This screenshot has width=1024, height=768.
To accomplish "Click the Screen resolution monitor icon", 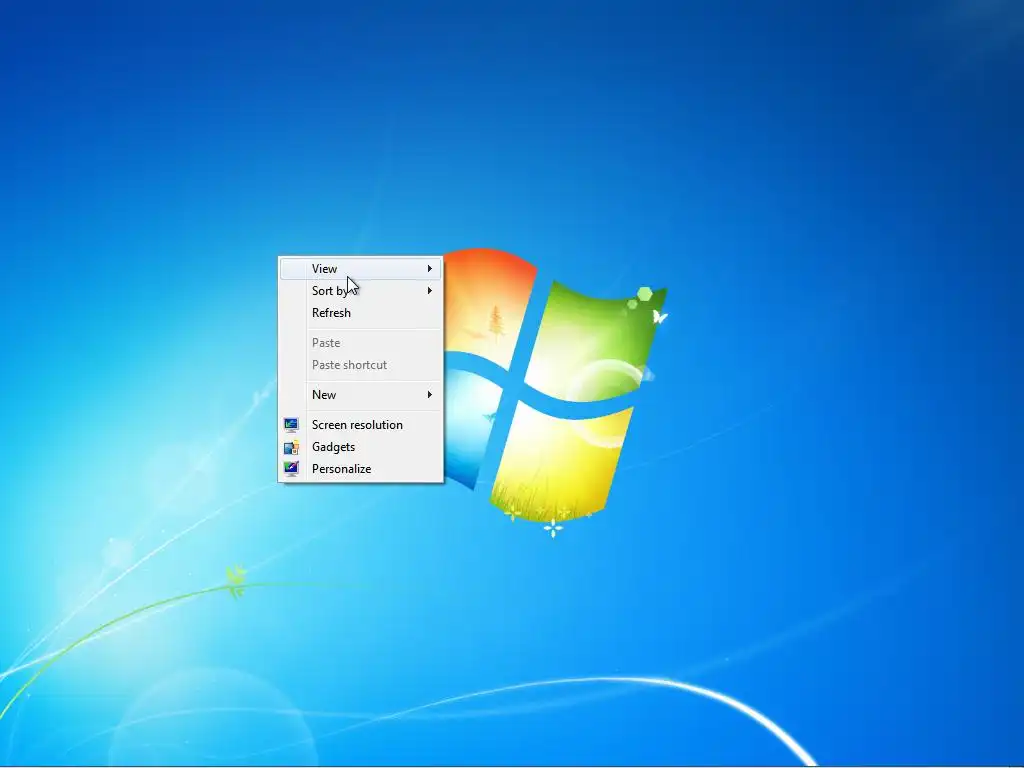I will [291, 424].
